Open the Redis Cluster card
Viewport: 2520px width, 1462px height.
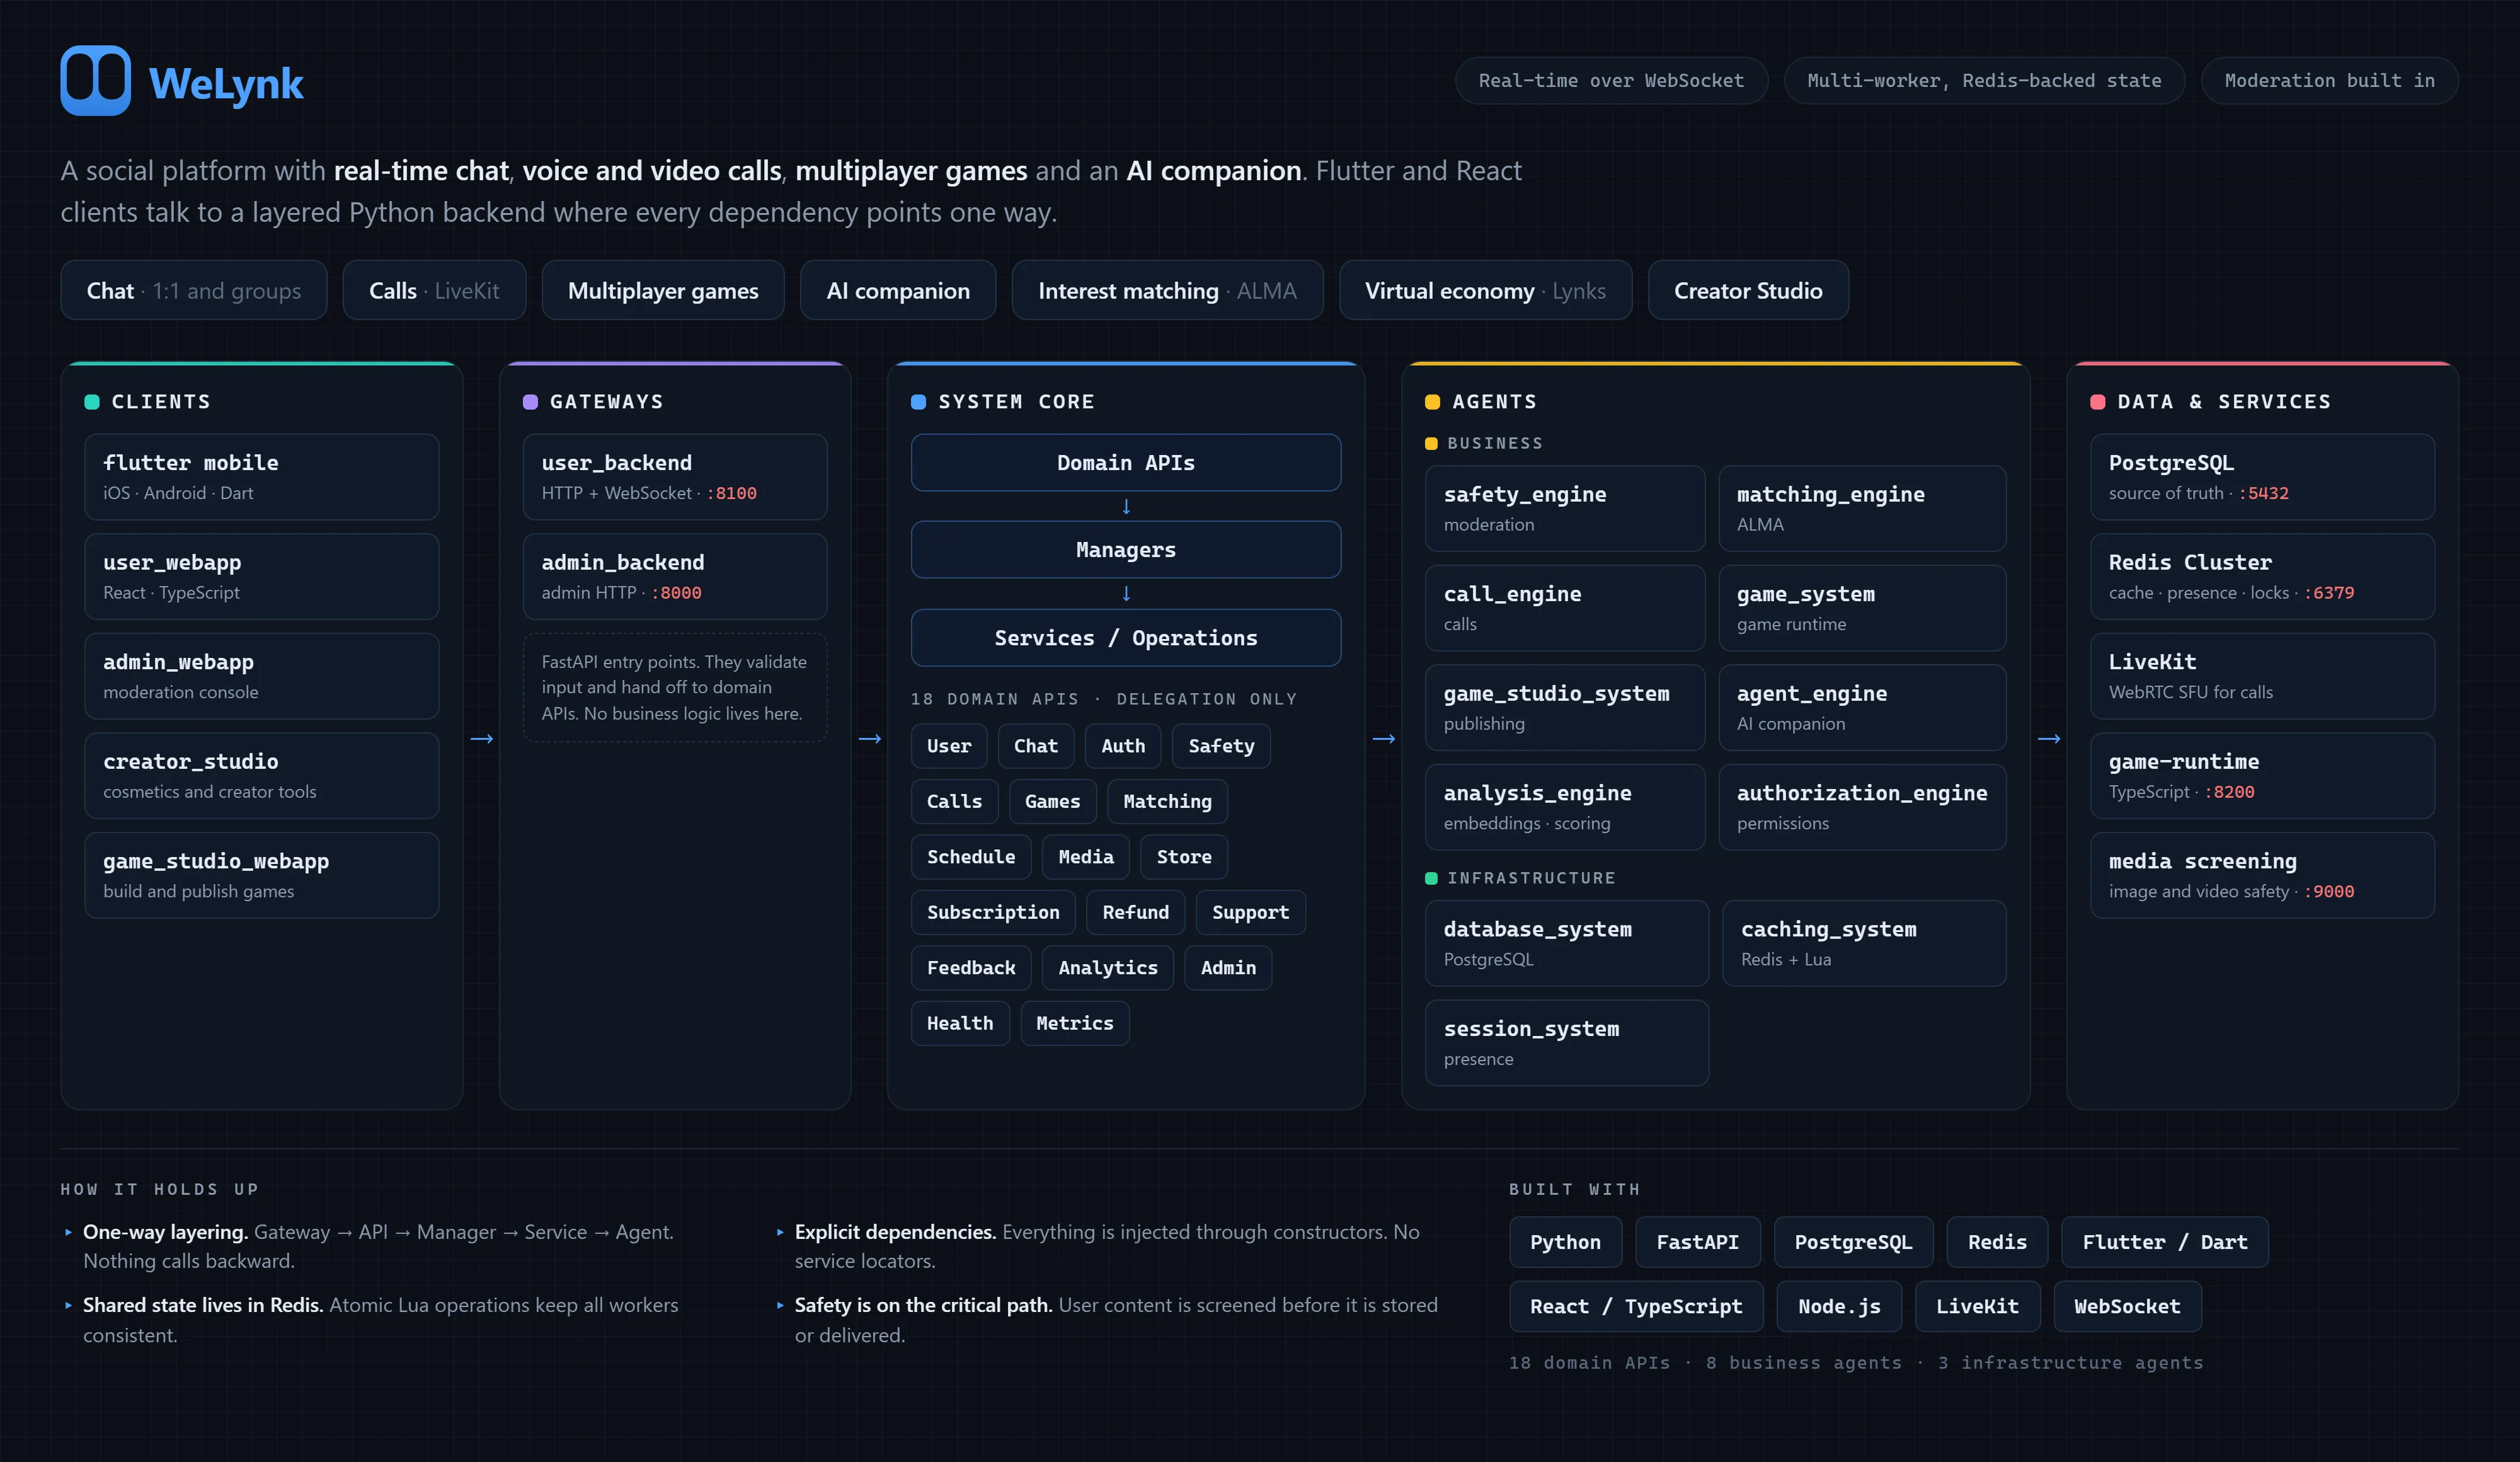click(2262, 576)
